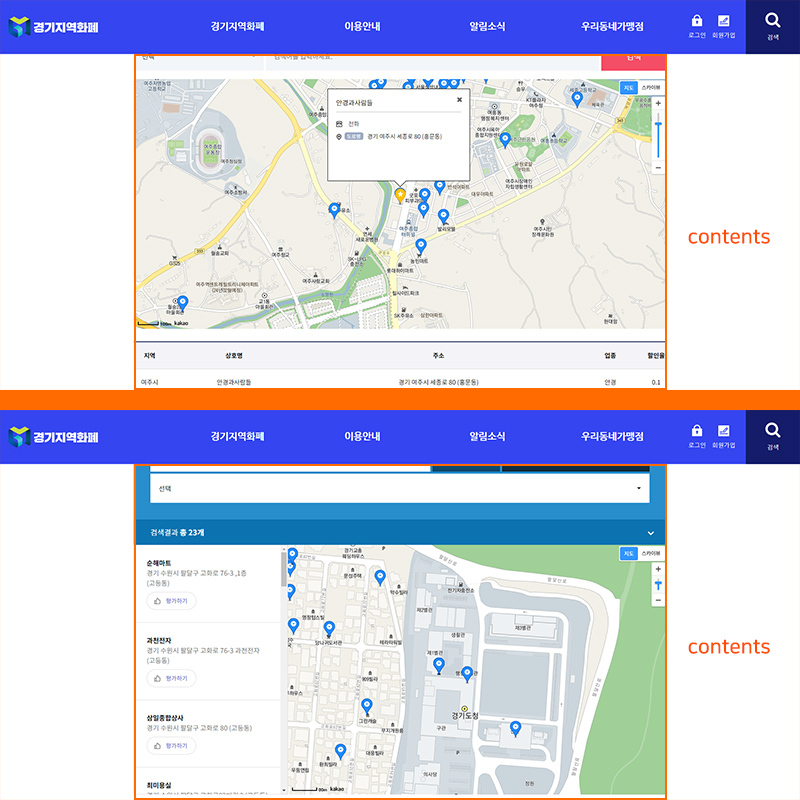Open 알림소식 menu in the lower header
This screenshot has width=800, height=800.
coord(487,437)
